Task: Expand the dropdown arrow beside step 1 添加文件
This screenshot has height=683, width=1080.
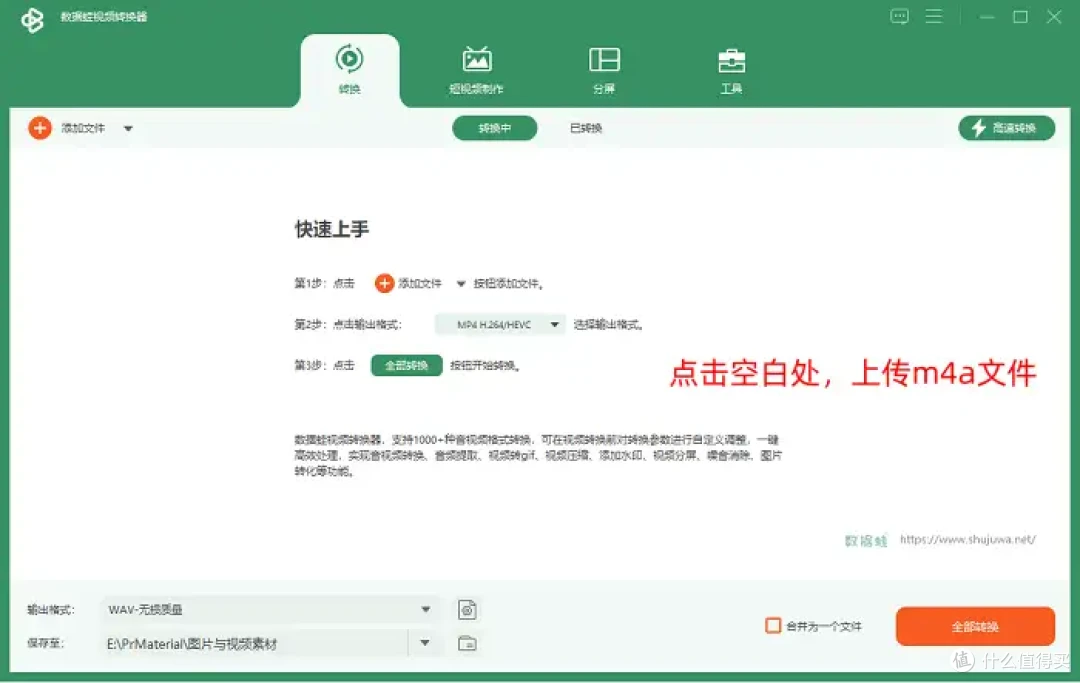Action: click(x=461, y=284)
